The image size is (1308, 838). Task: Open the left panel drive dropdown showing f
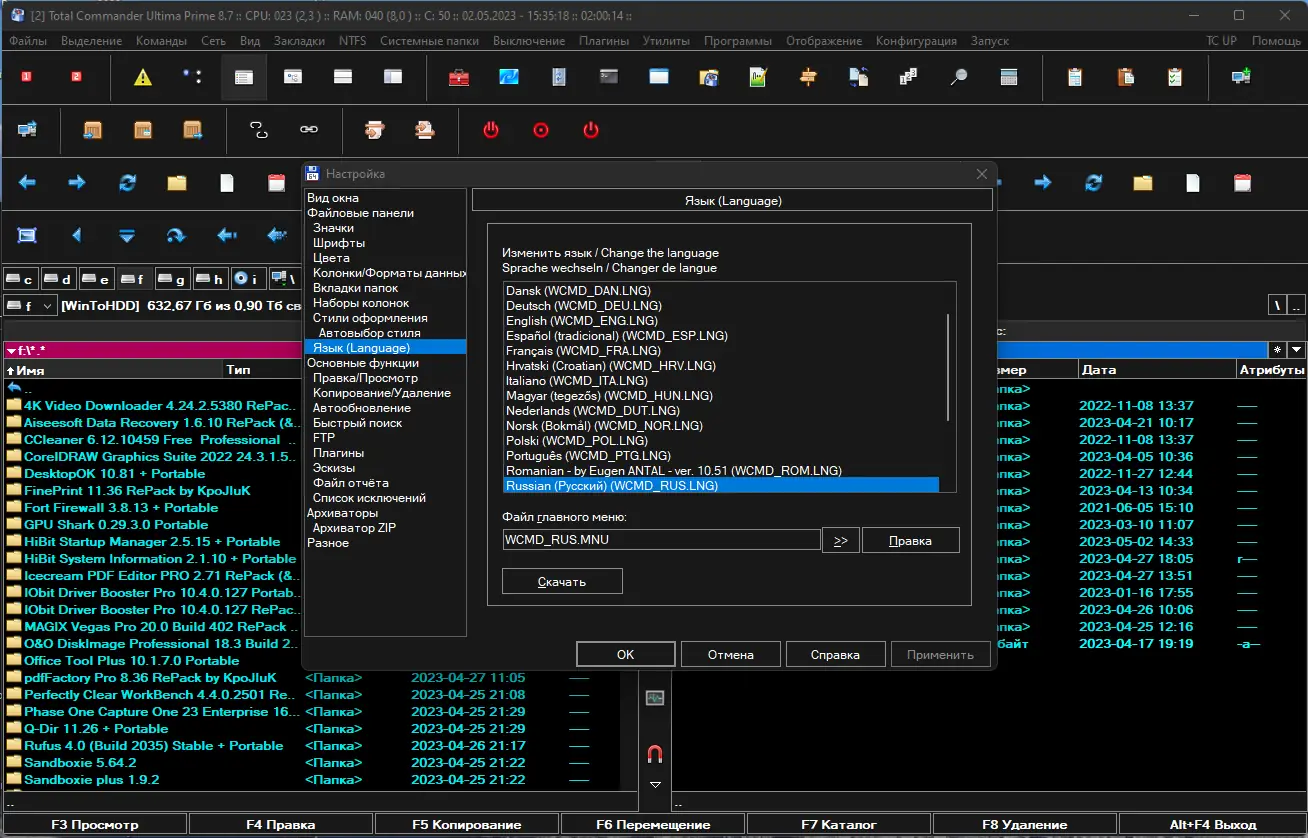(x=30, y=306)
